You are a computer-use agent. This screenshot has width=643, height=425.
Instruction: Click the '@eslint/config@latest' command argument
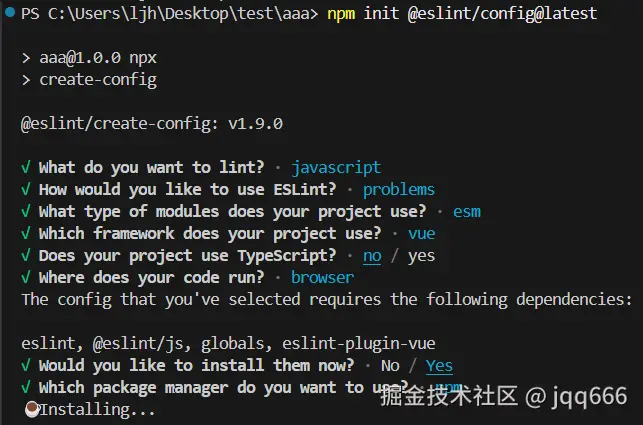coord(502,13)
